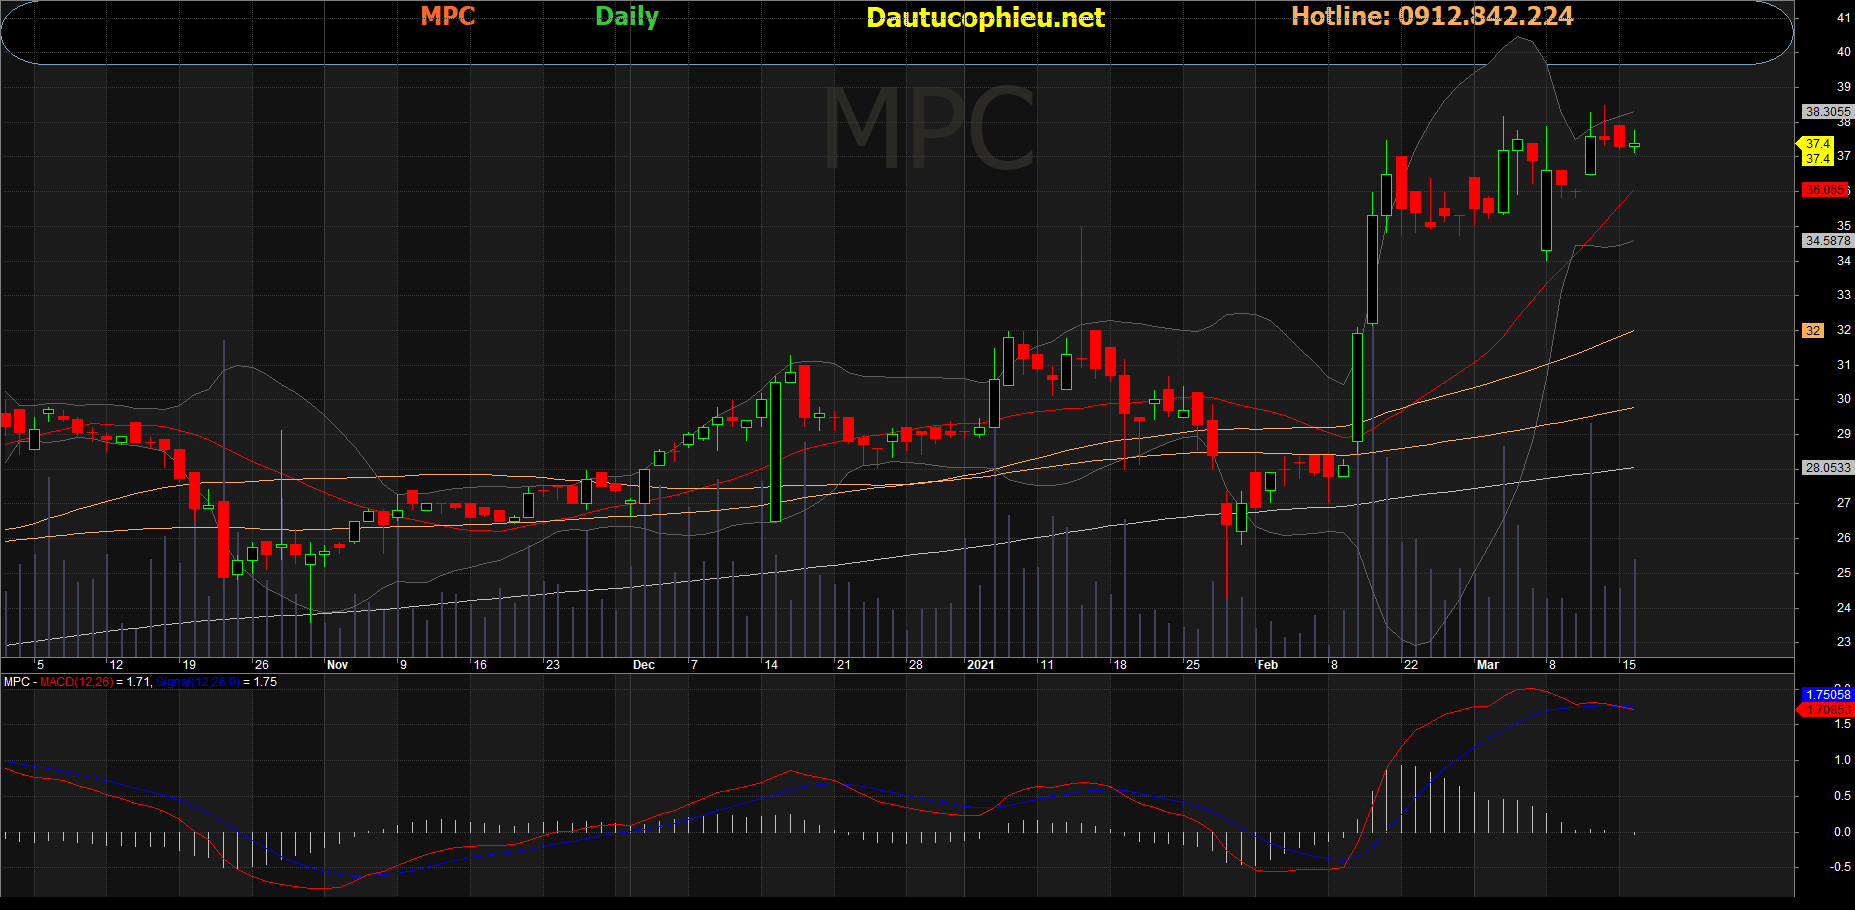The width and height of the screenshot is (1855, 910).
Task: Click the Nov month label on time axis
Action: click(337, 665)
